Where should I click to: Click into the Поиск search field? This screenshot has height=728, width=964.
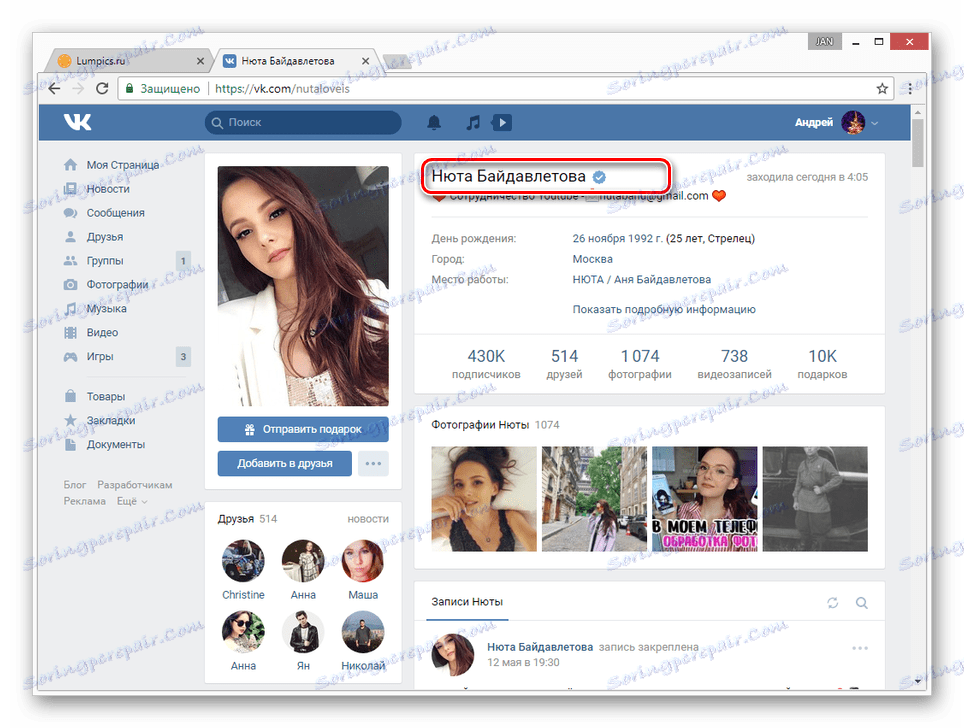tap(303, 122)
